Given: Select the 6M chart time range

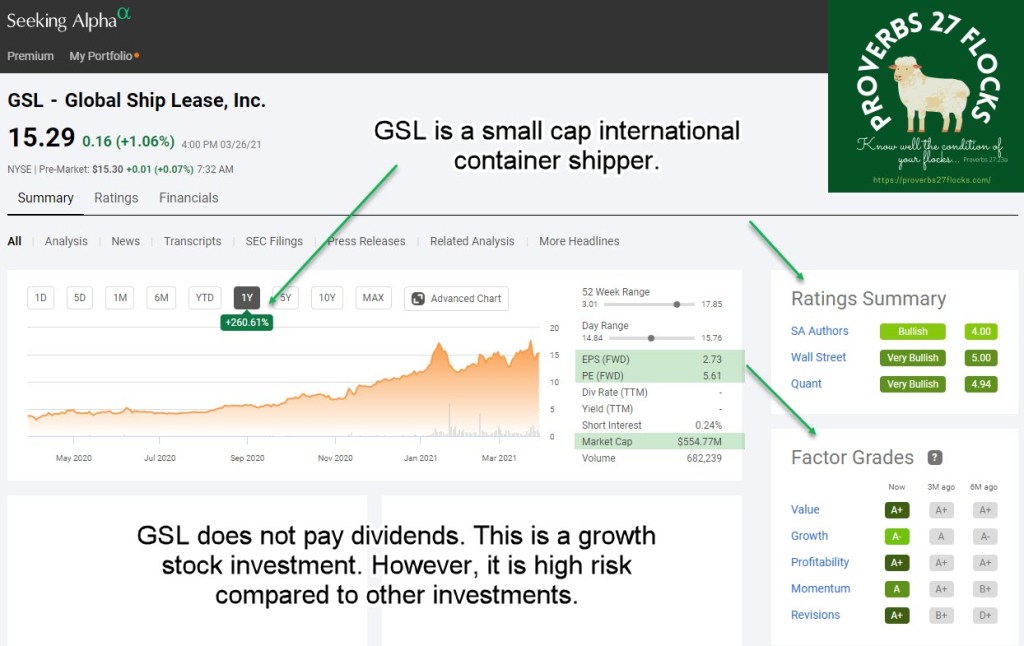Looking at the screenshot, I should (x=160, y=298).
